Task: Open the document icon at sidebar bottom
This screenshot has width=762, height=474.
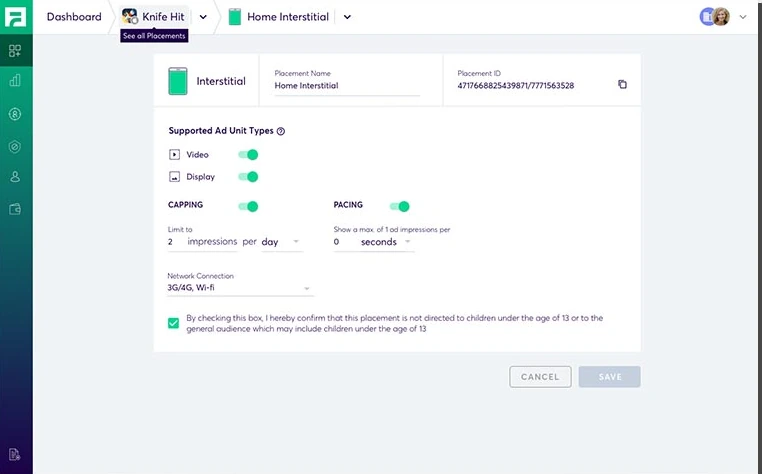Action: [x=15, y=454]
